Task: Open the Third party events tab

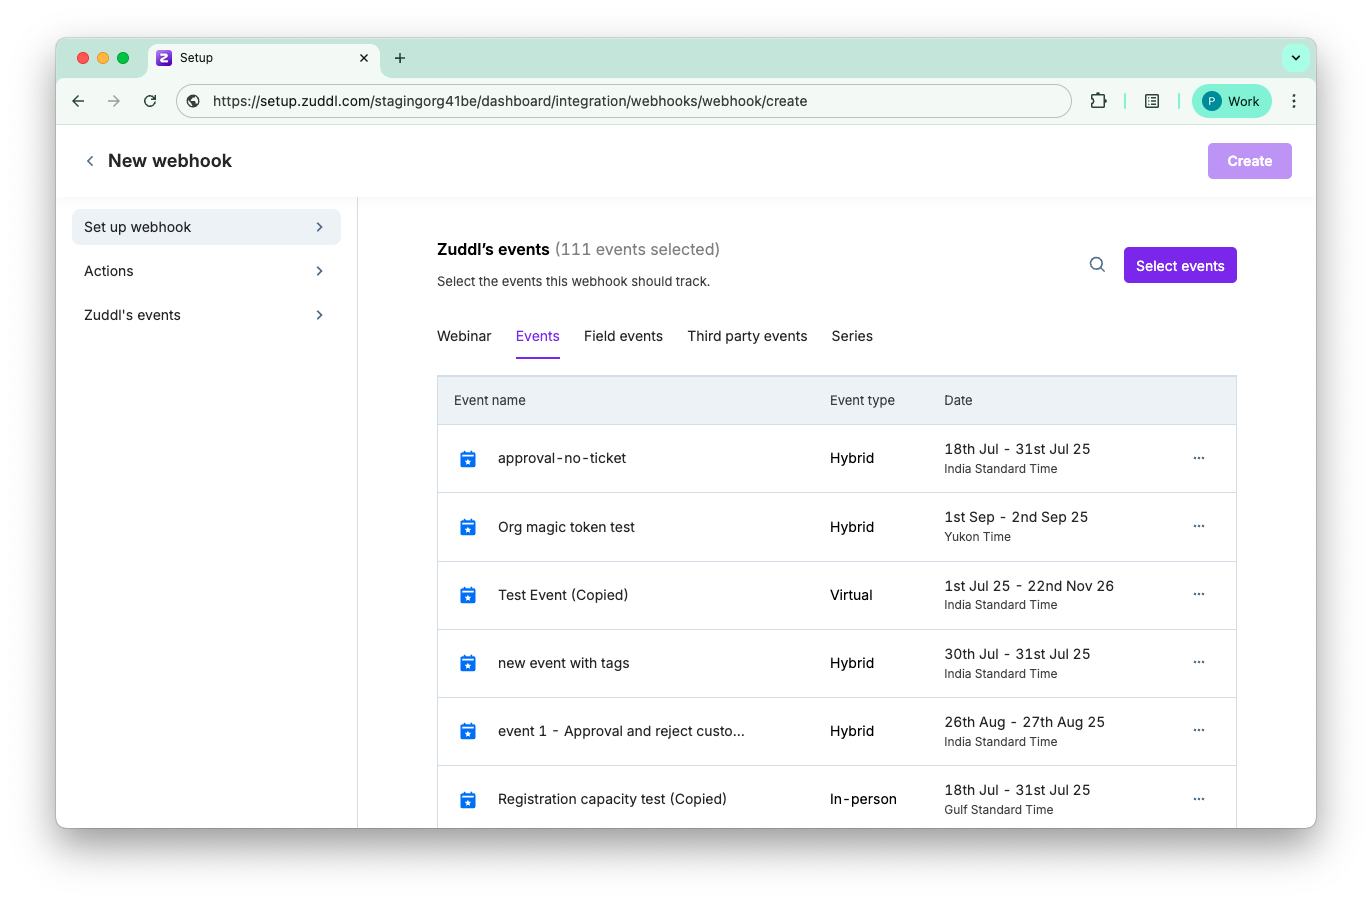Action: [x=747, y=336]
